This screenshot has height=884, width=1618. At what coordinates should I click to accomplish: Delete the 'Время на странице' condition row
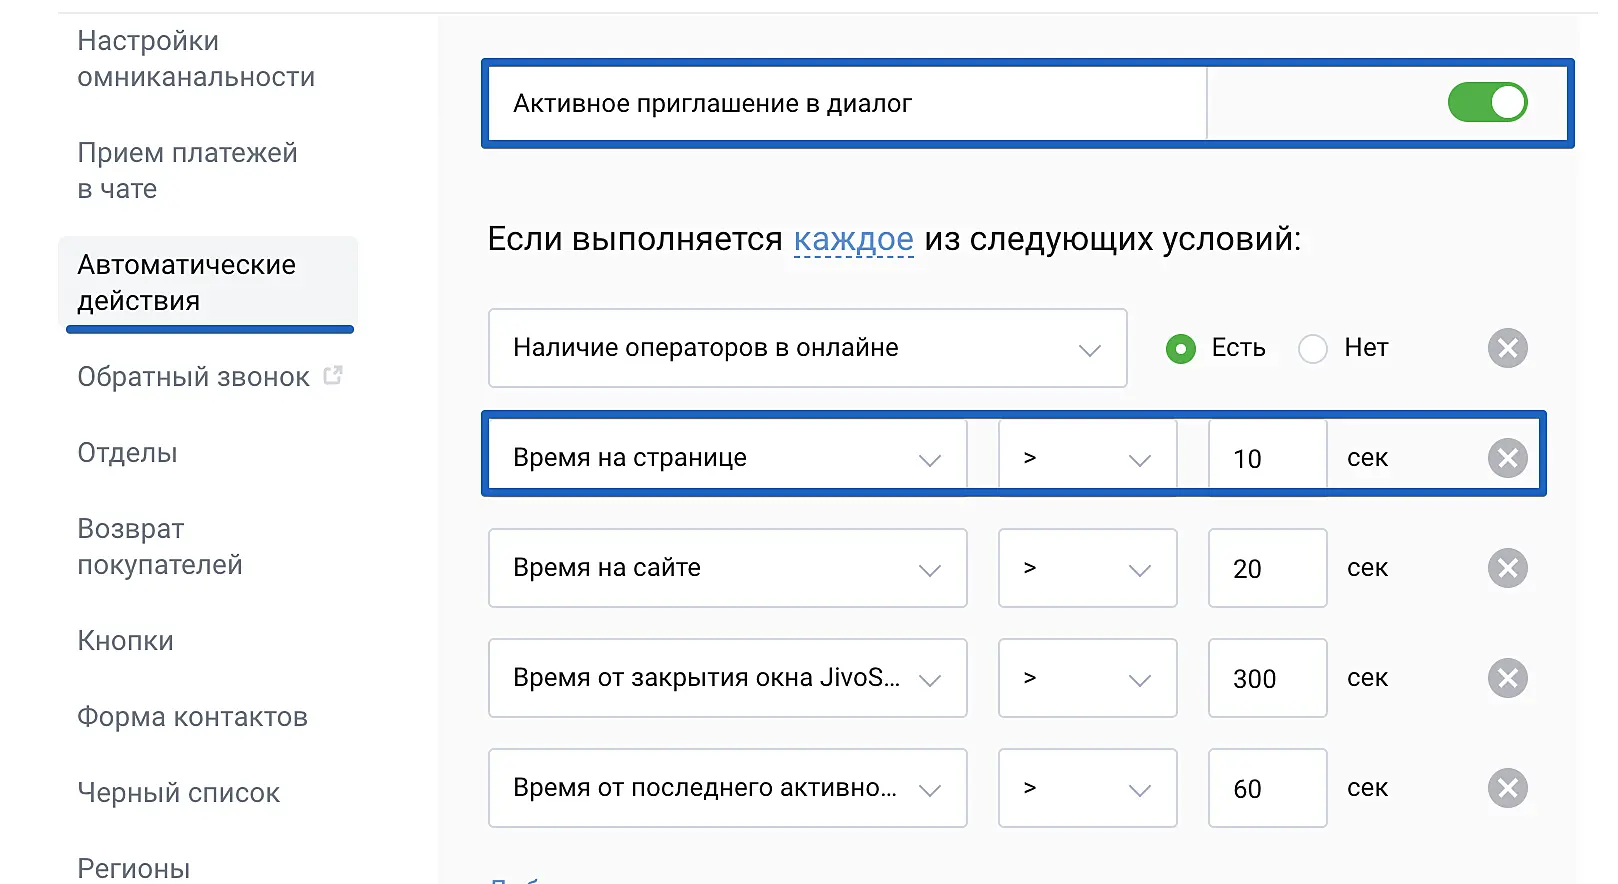(x=1507, y=458)
